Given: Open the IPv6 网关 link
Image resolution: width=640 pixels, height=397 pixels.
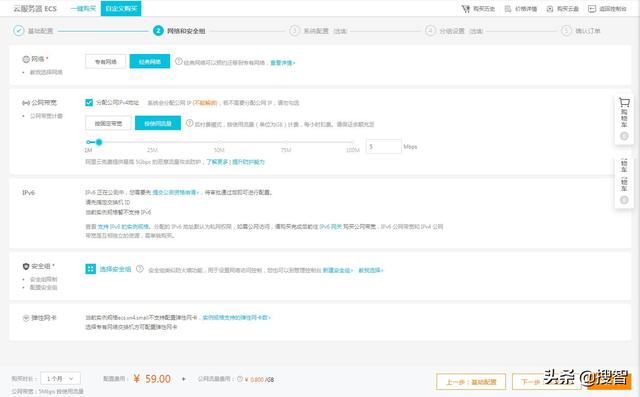Looking at the screenshot, I should point(331,226).
